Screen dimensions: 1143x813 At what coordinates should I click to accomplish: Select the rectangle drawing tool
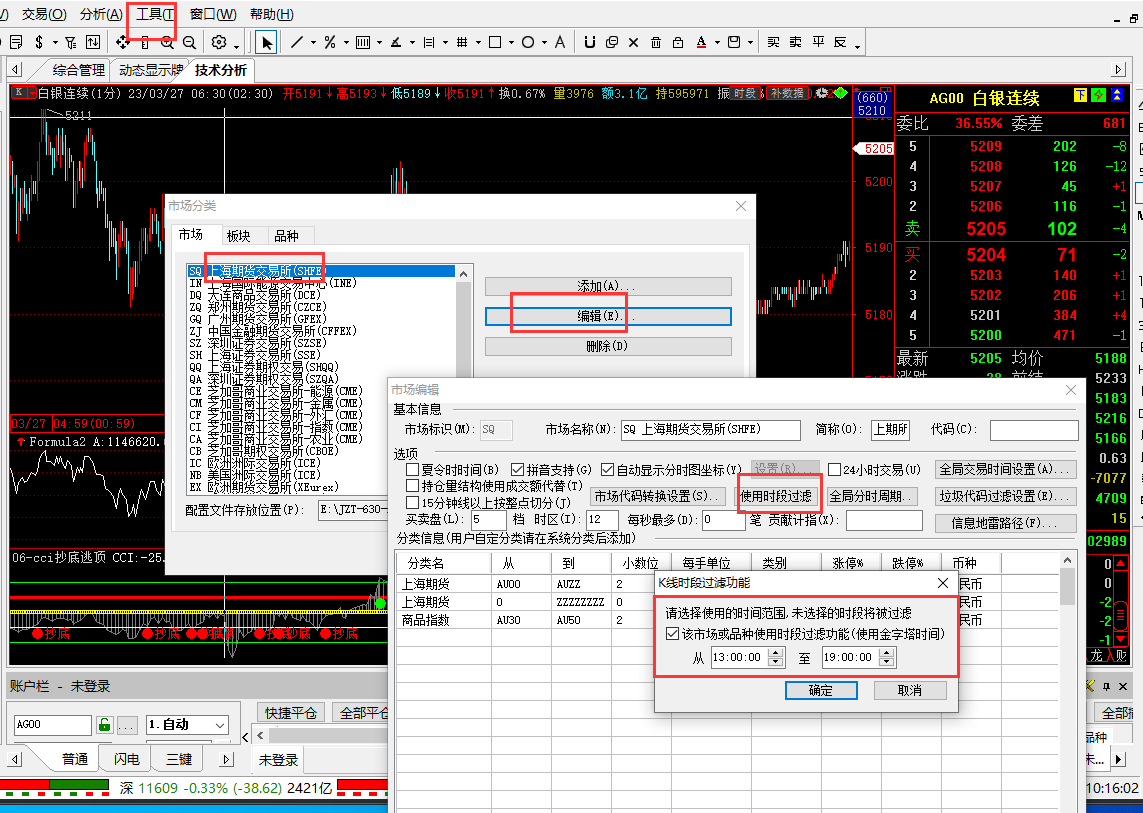494,42
